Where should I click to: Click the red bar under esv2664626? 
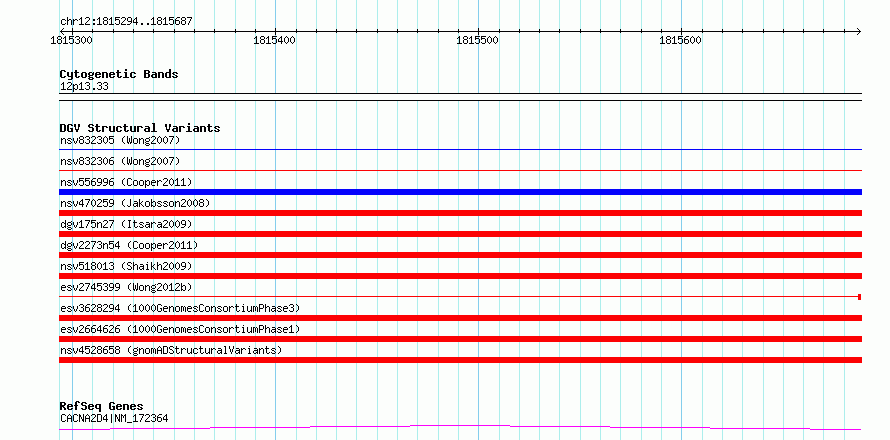[461, 339]
